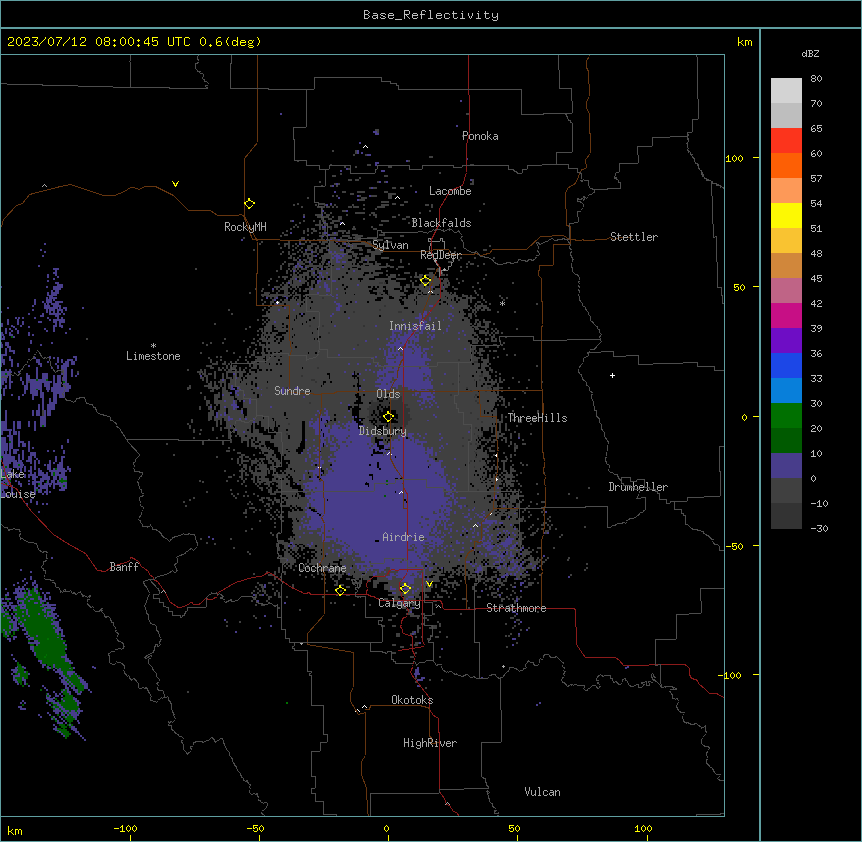The height and width of the screenshot is (842, 862).
Task: Click the orange 60-57 dBZ legend swatch
Action: tap(786, 165)
